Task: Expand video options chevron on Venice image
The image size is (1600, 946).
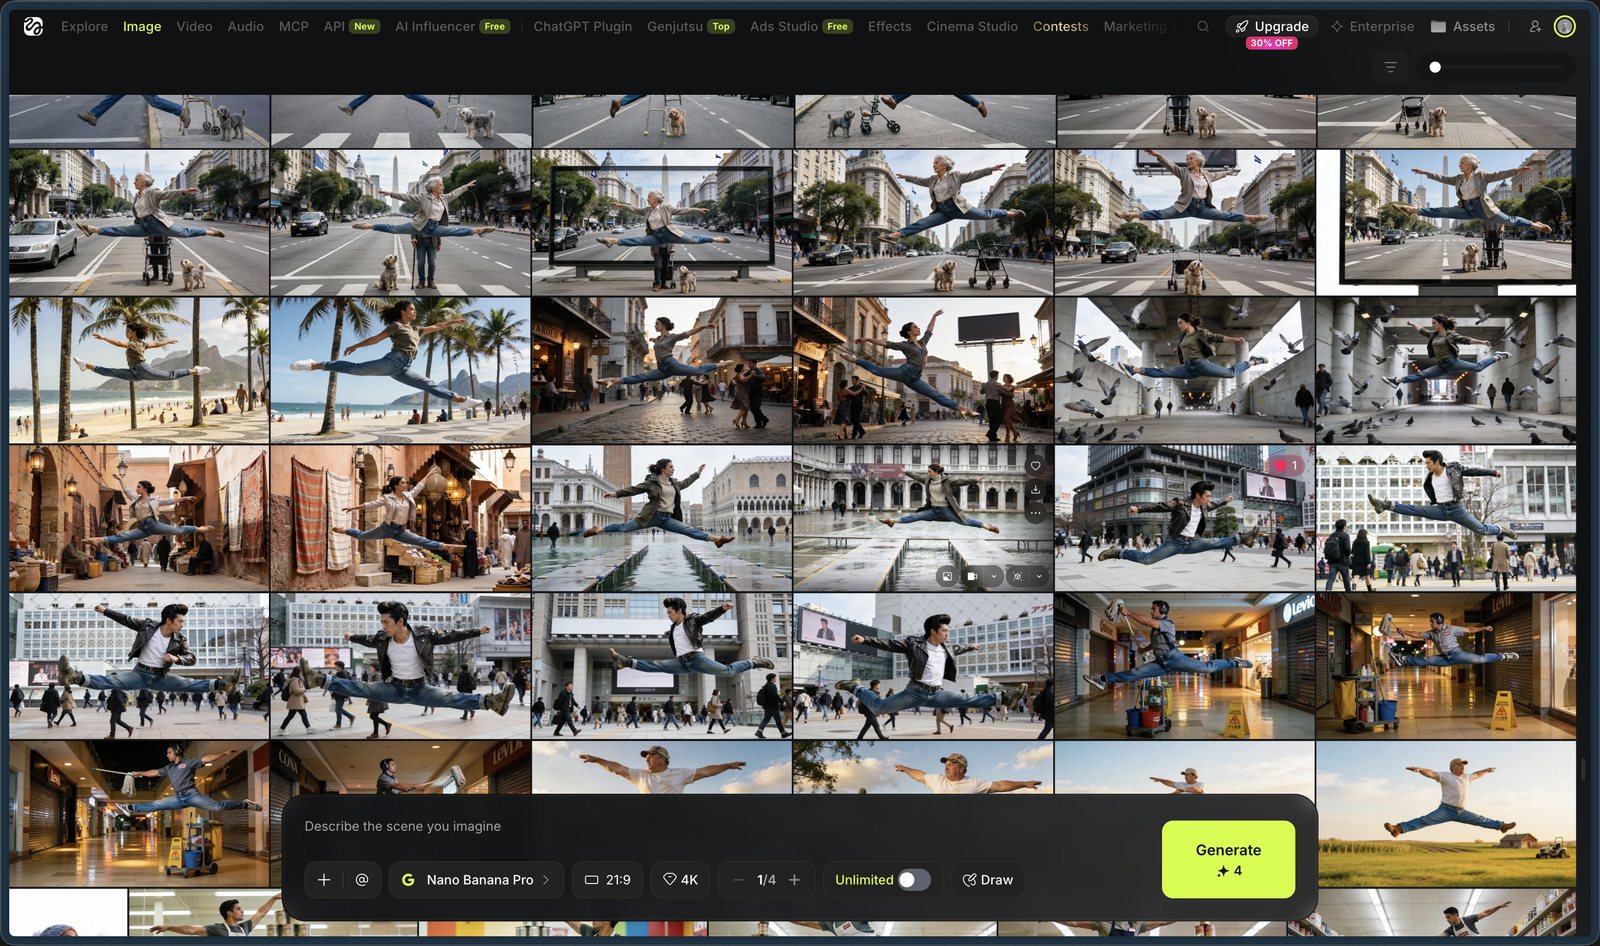Action: tap(993, 576)
